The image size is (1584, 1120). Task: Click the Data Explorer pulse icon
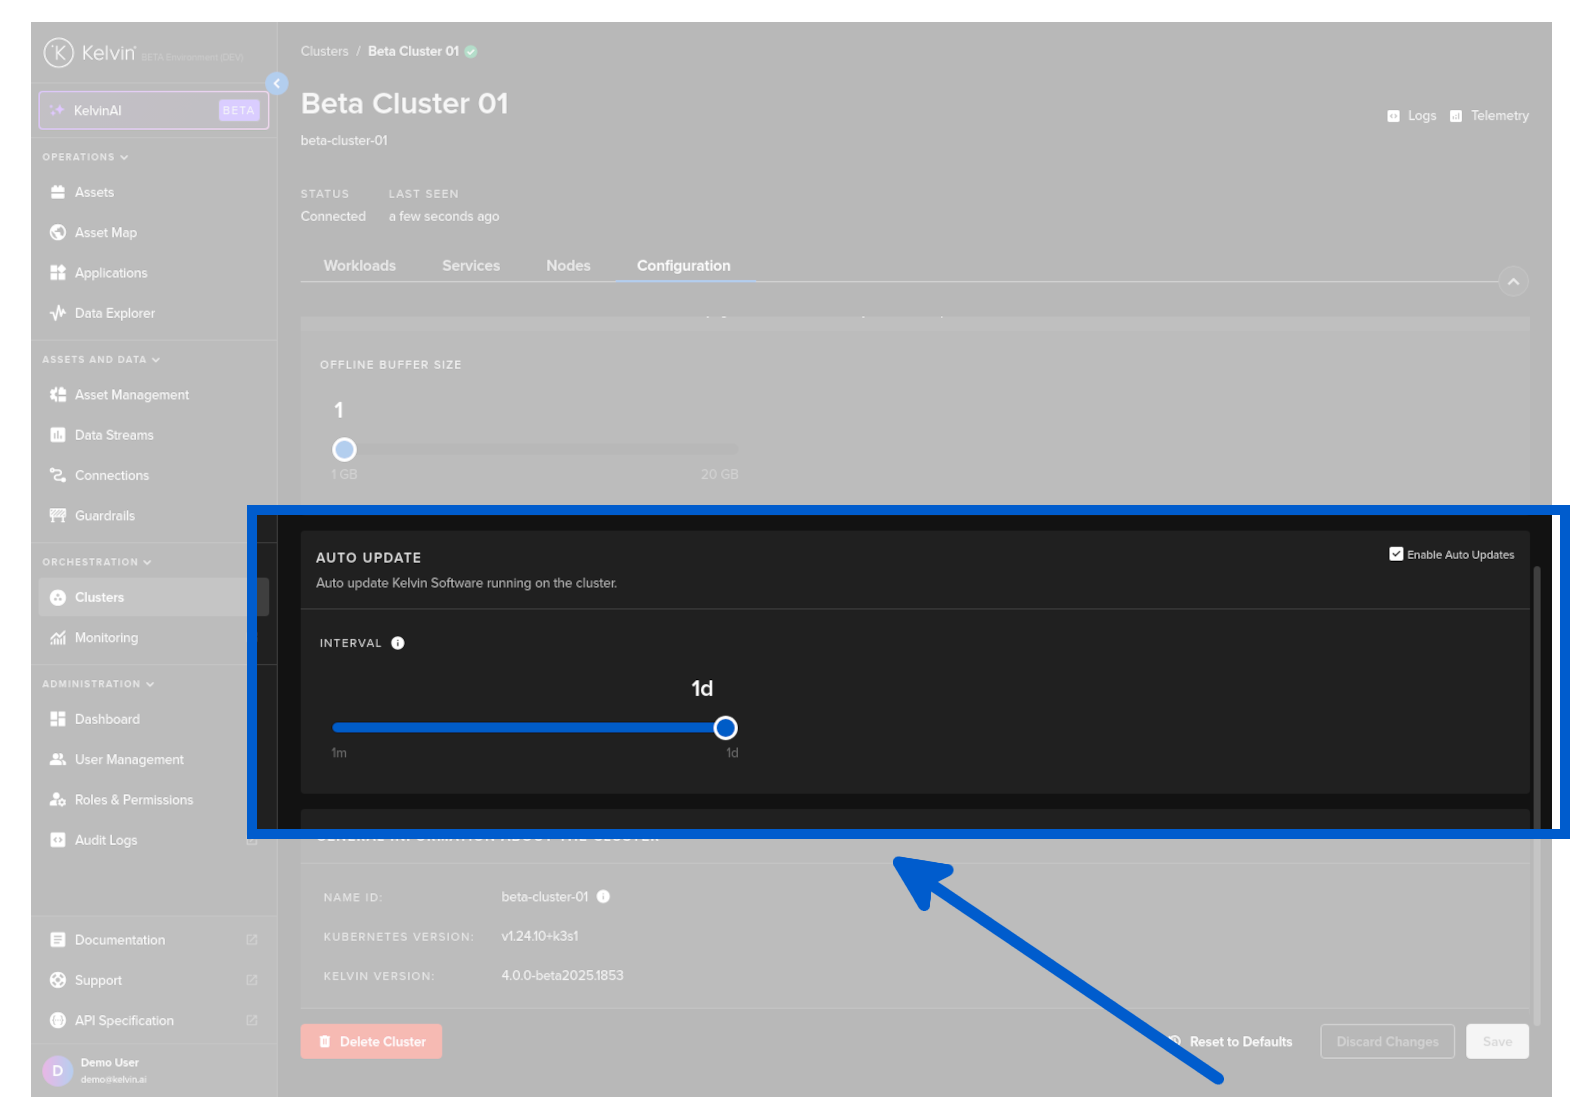coord(58,313)
